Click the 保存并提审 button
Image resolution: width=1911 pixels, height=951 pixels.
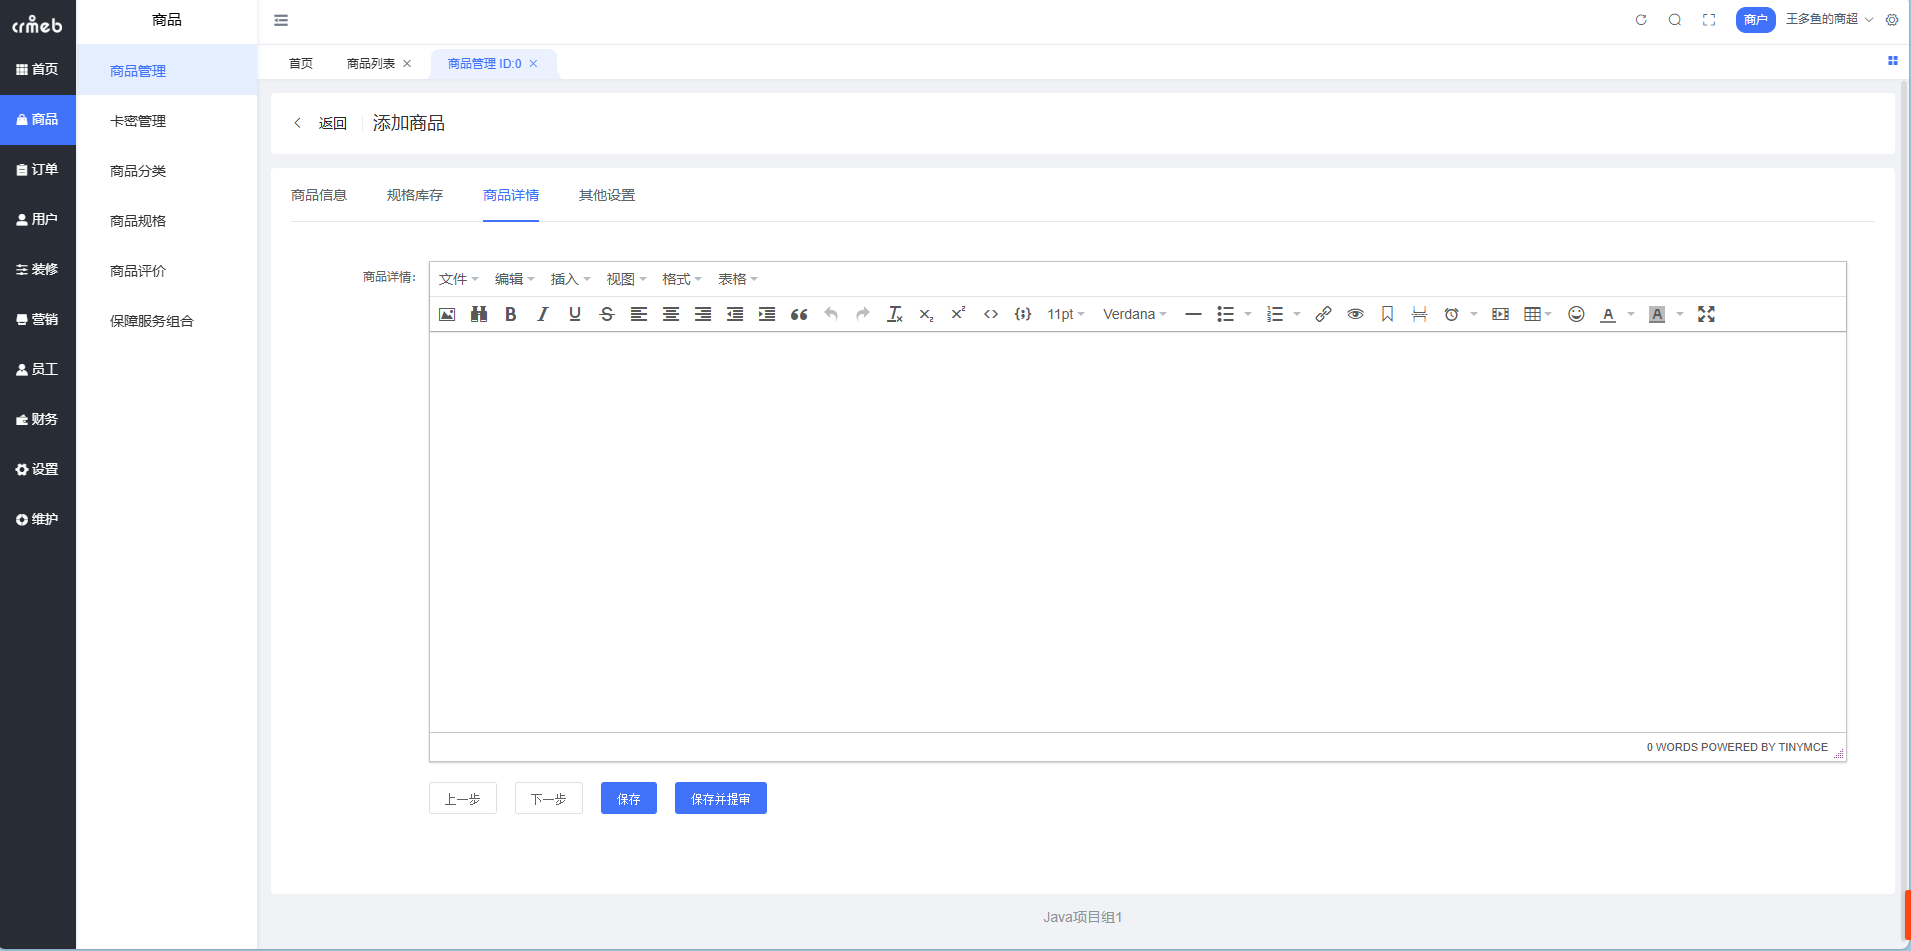click(720, 798)
